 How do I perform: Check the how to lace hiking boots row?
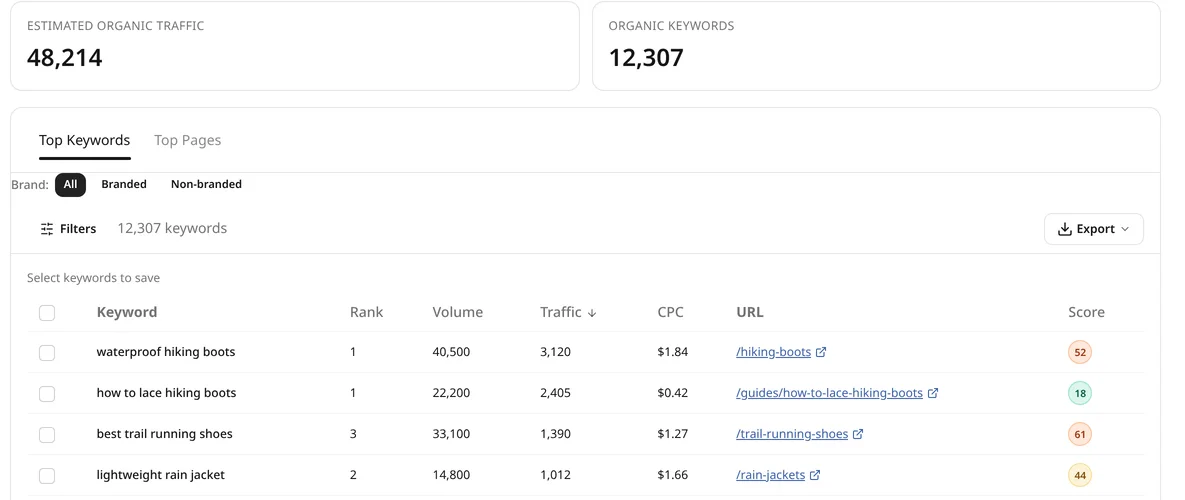pyautogui.click(x=47, y=394)
